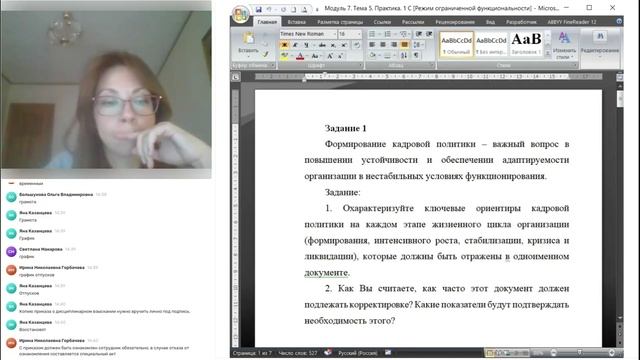Open the paragraph borders button

[x=388, y=55]
